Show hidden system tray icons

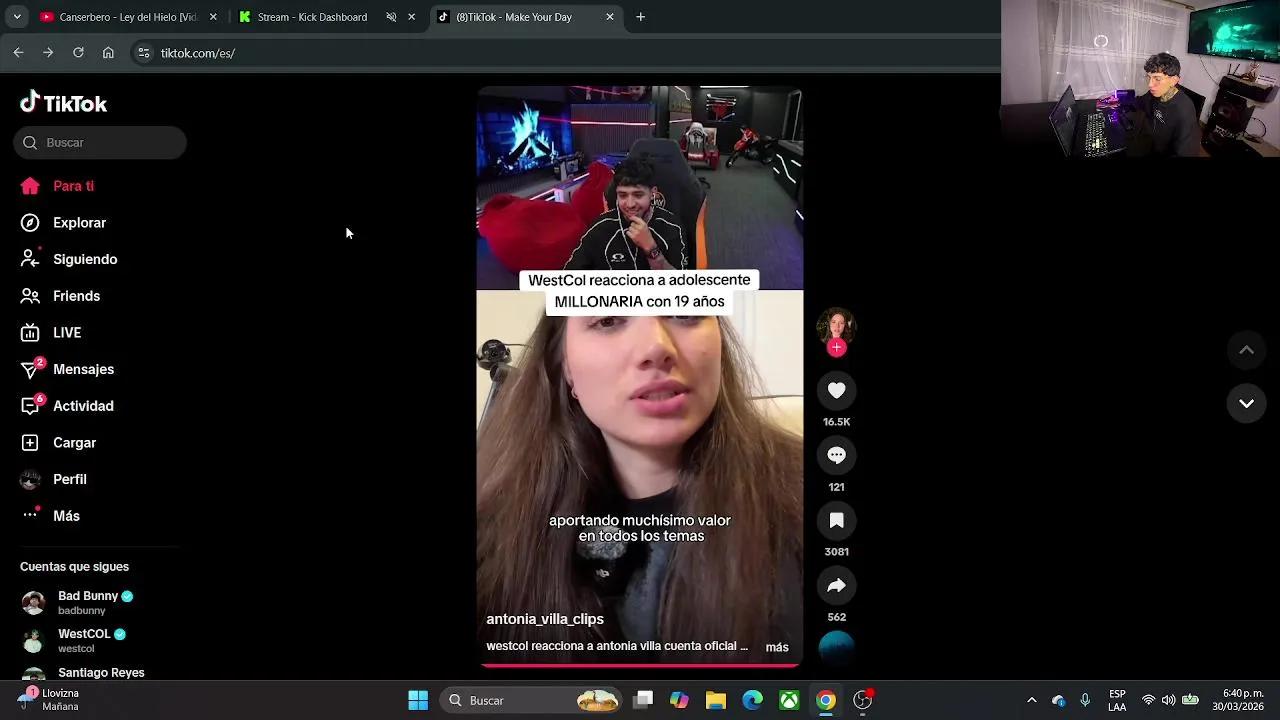1032,700
